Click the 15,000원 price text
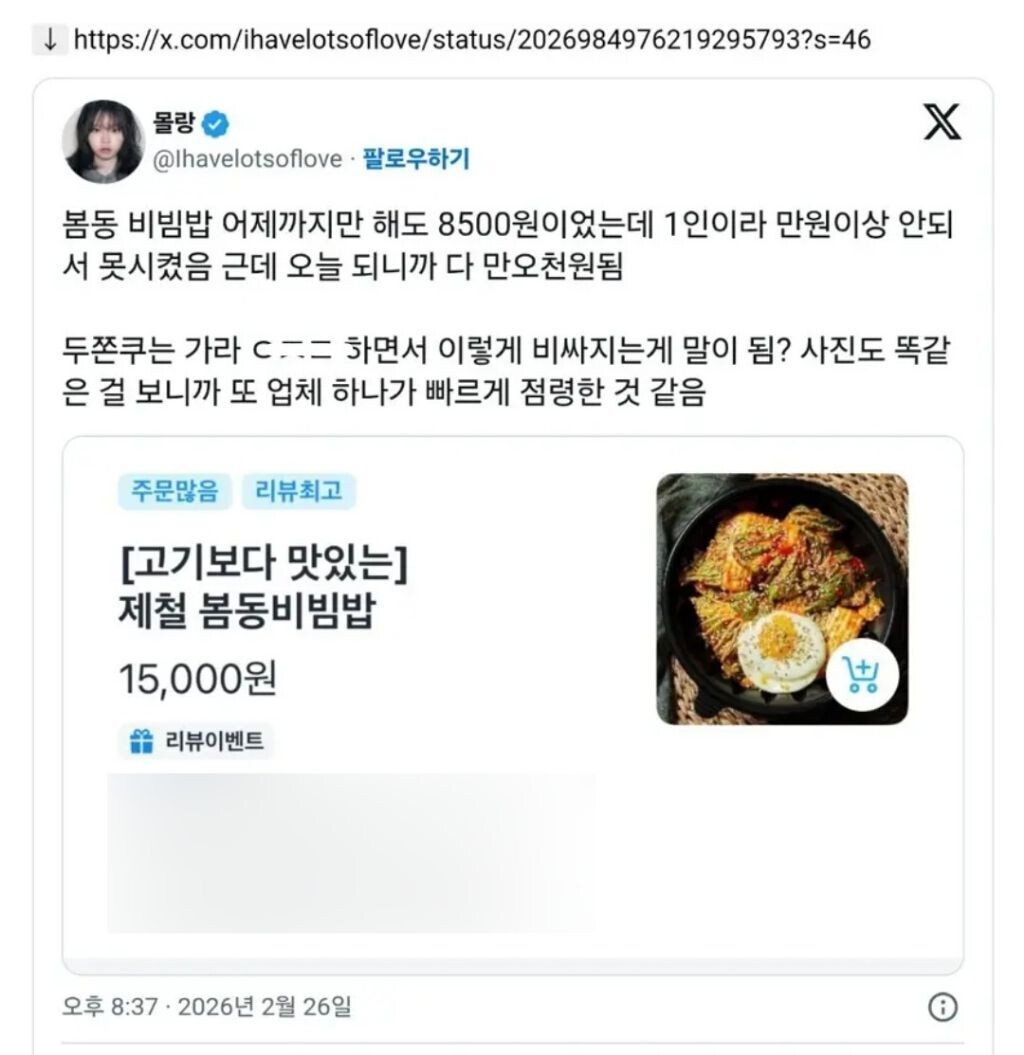Image resolution: width=1024 pixels, height=1055 pixels. [198, 678]
